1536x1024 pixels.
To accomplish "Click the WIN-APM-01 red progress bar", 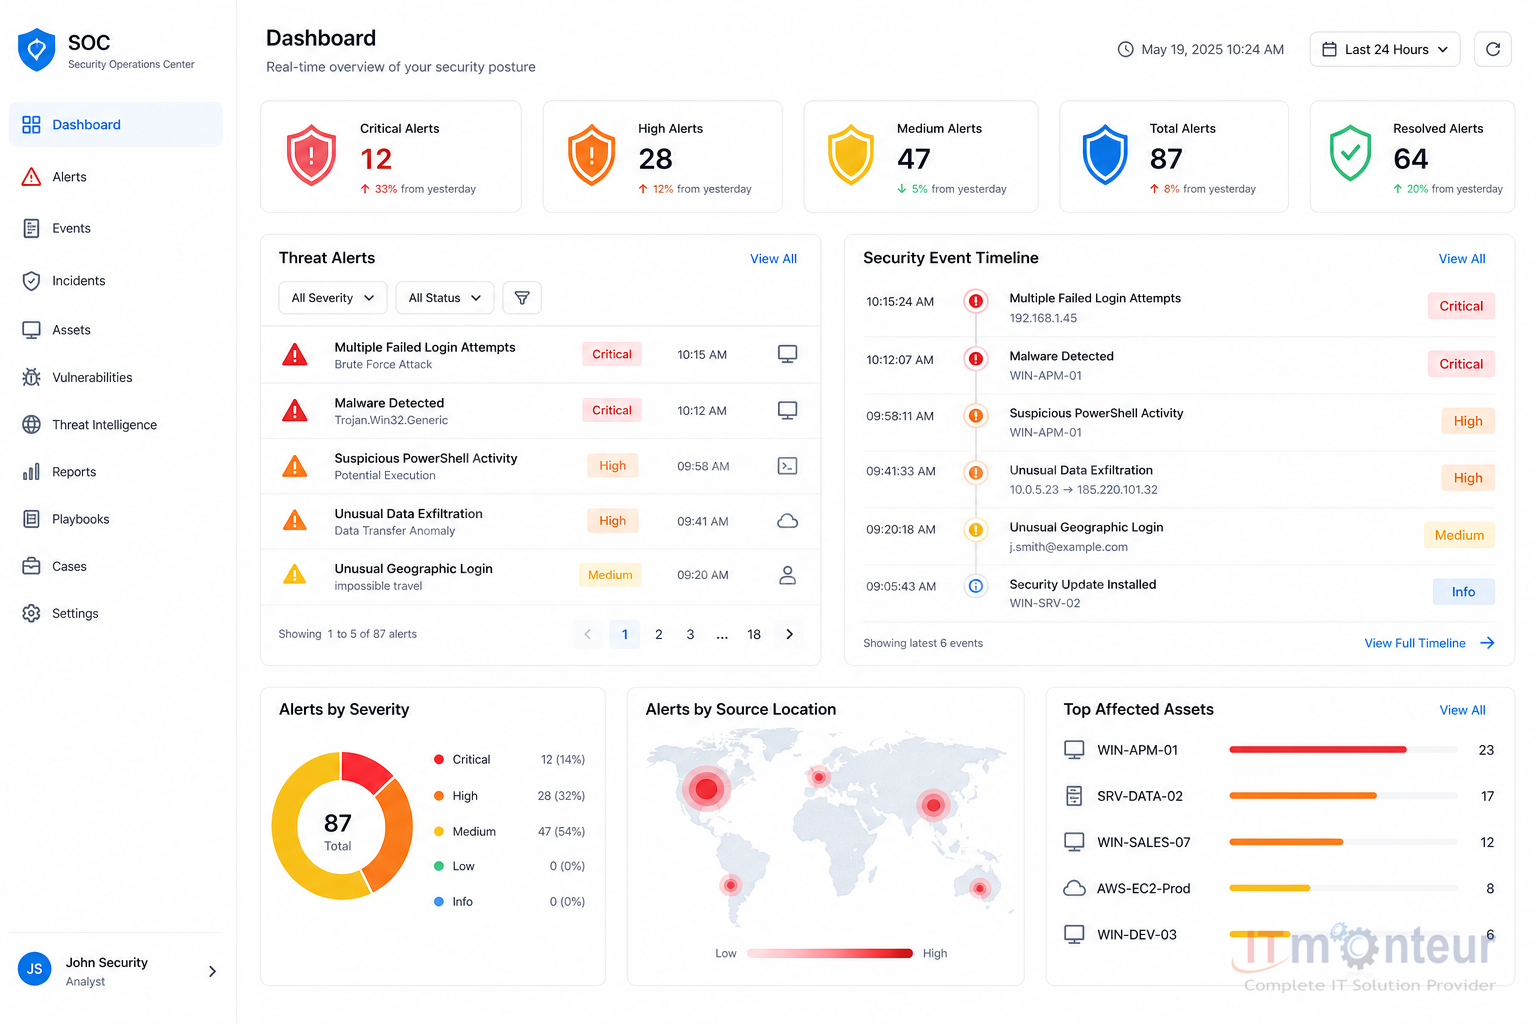I will pyautogui.click(x=1317, y=749).
